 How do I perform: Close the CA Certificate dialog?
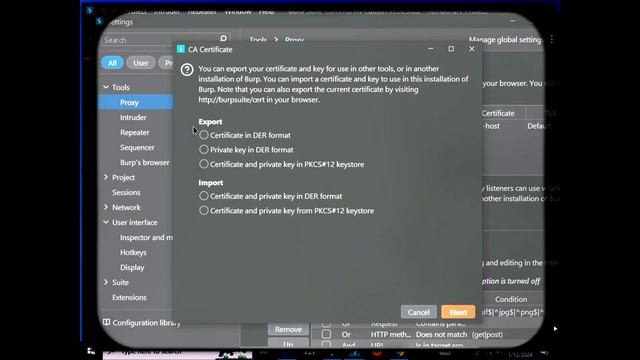pyautogui.click(x=472, y=49)
